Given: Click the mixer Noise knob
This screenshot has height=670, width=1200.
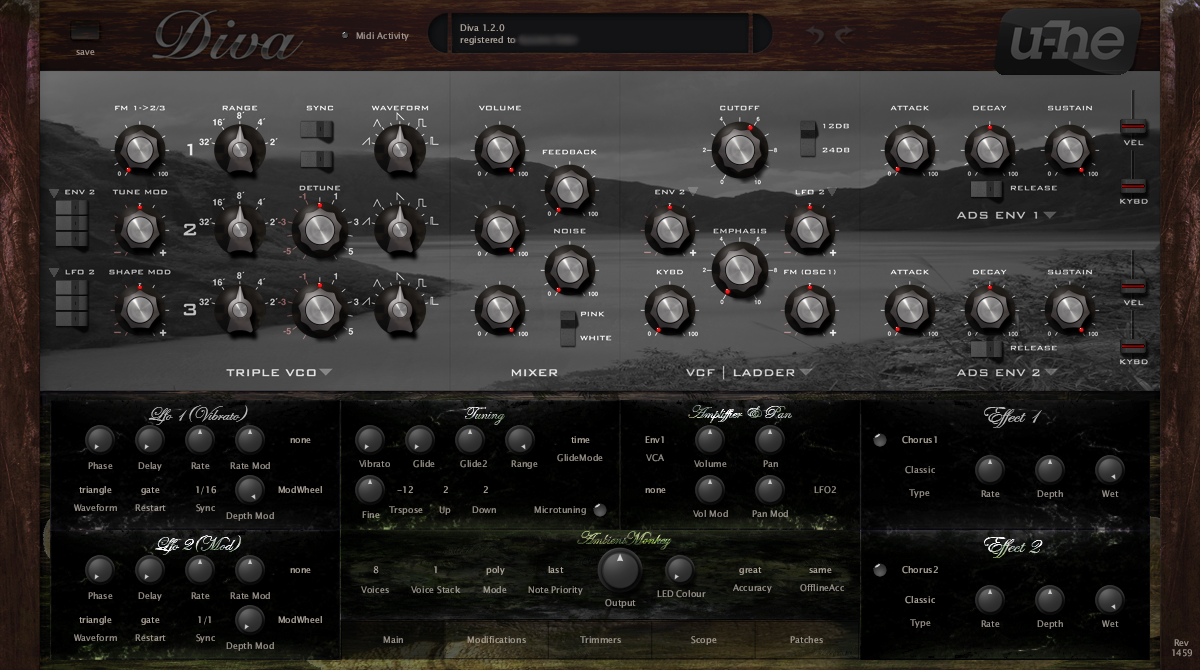Looking at the screenshot, I should (568, 268).
